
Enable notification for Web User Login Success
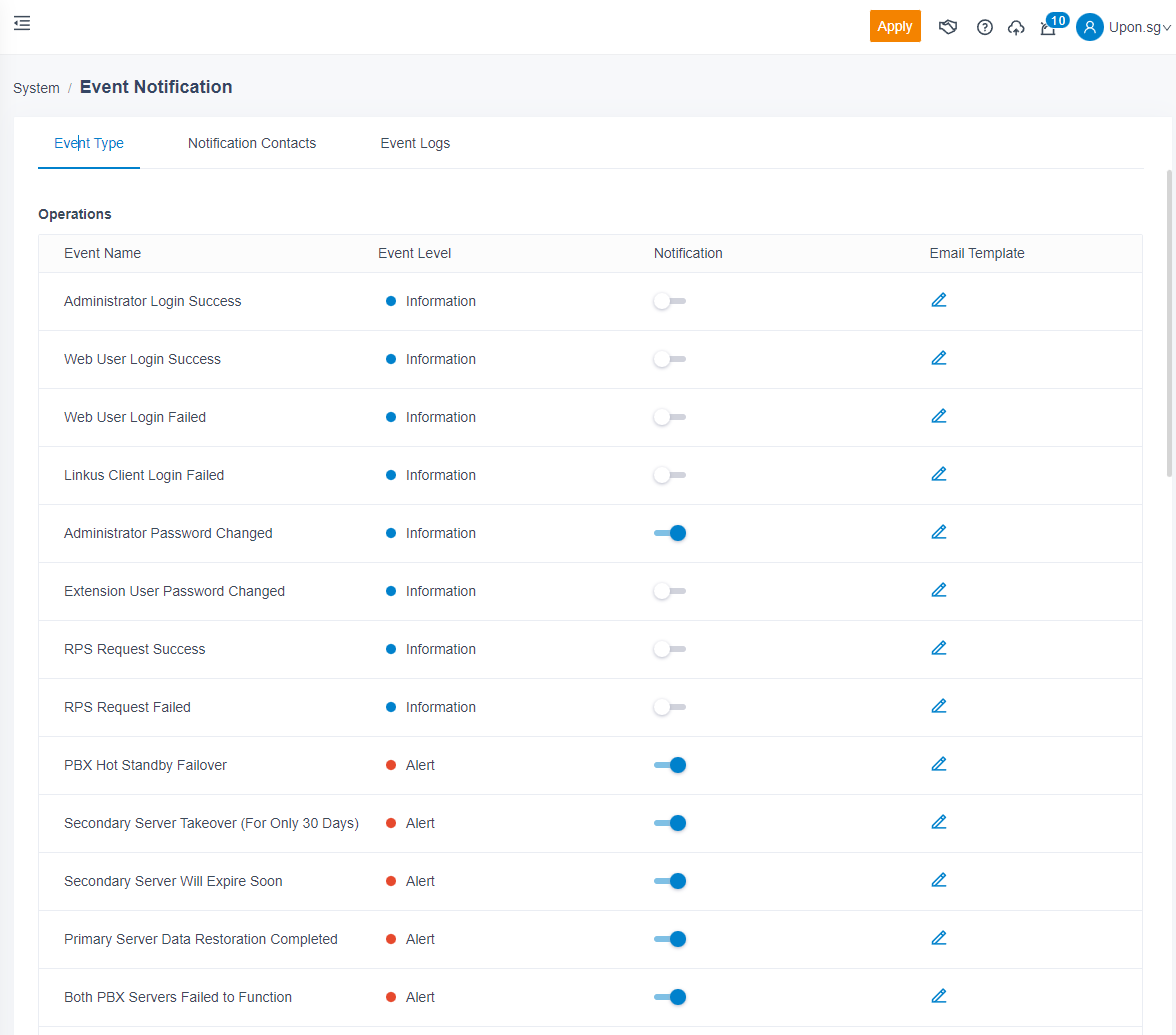[669, 359]
